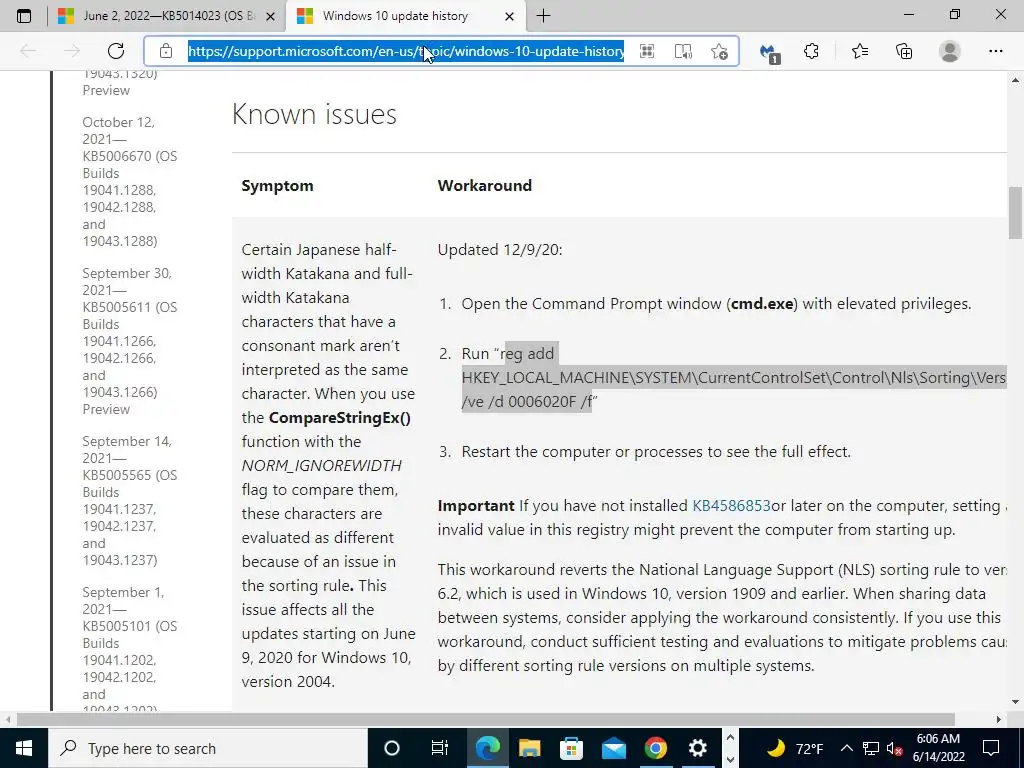Open Microsoft Edge from the taskbar
1024x768 pixels.
(487, 748)
